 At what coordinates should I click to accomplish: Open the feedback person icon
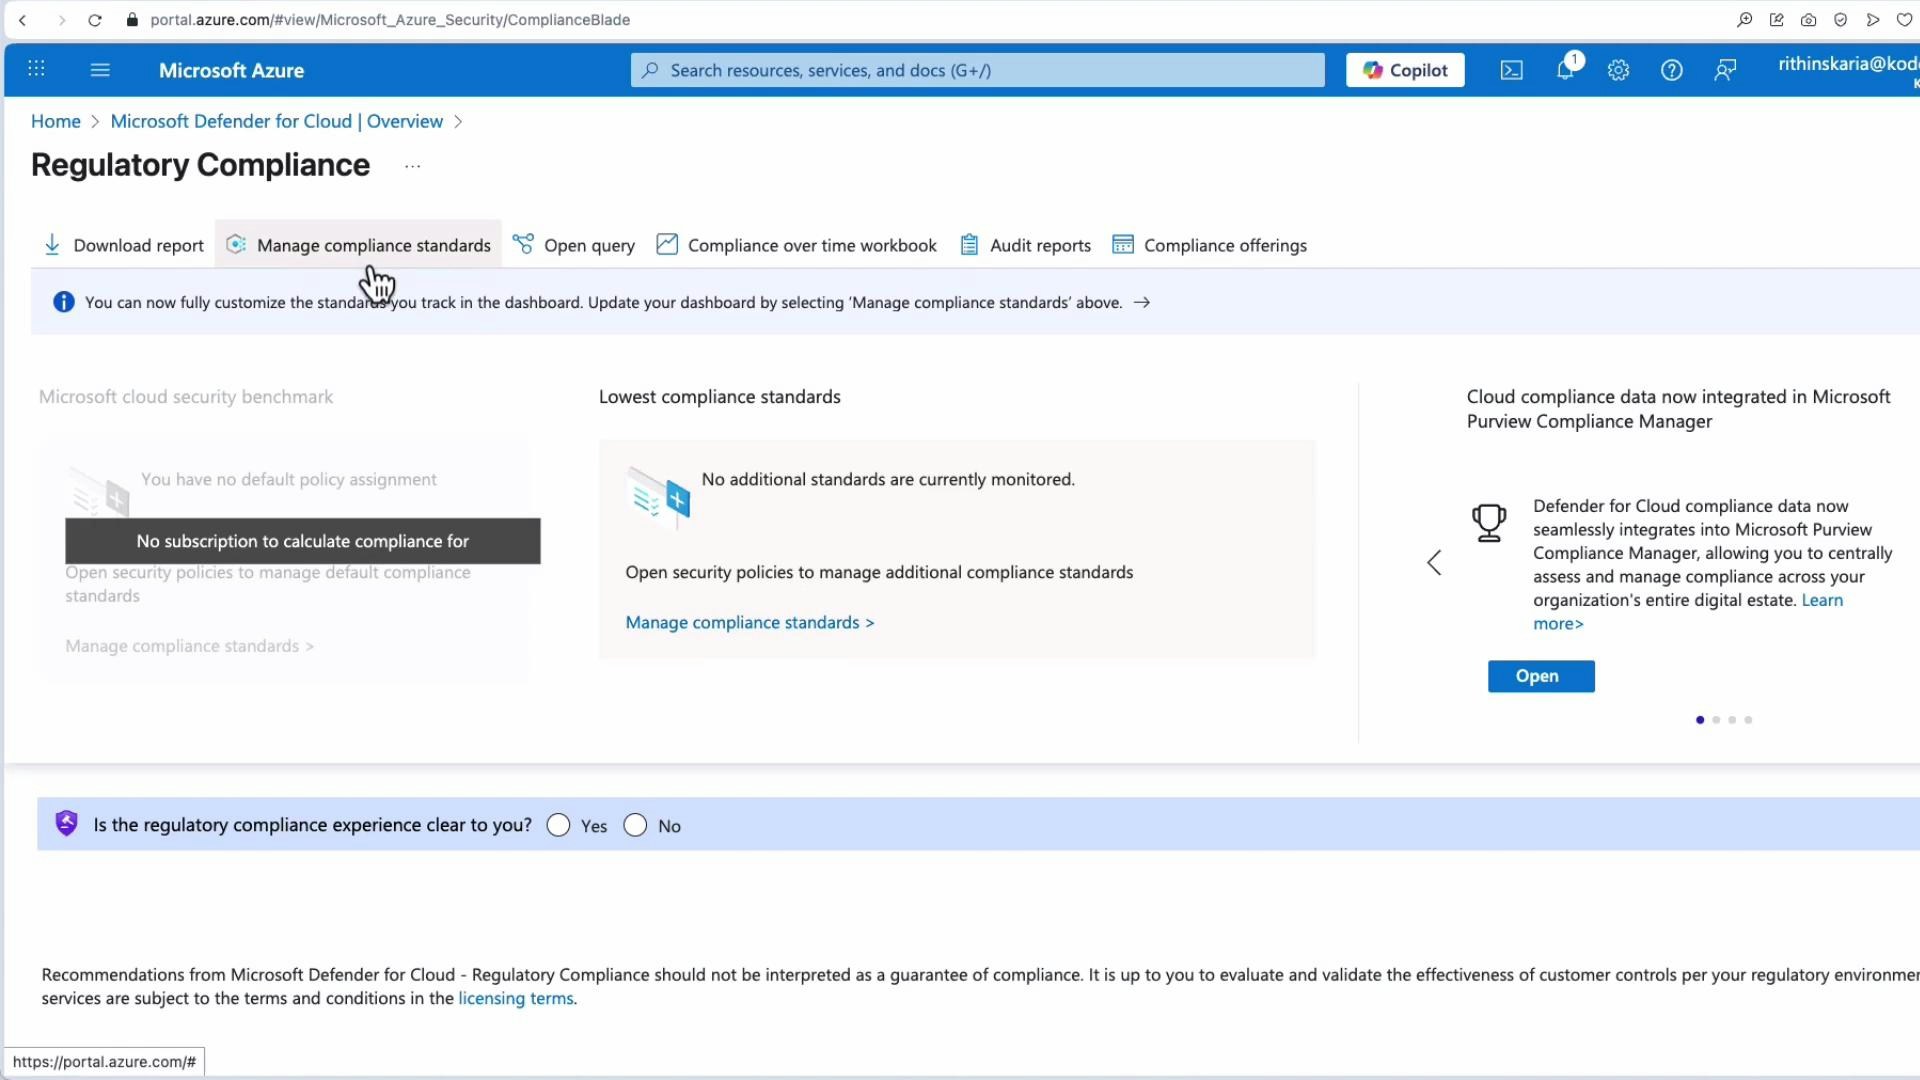click(1726, 70)
